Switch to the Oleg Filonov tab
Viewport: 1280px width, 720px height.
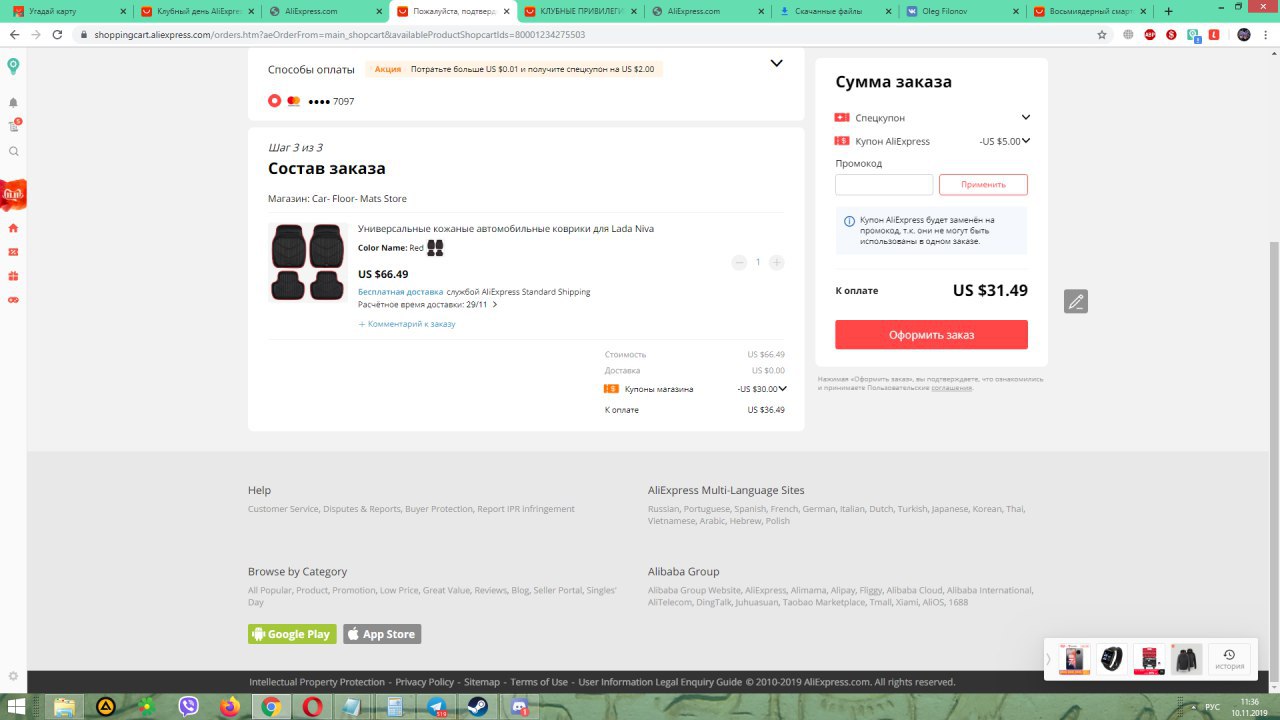coord(963,11)
